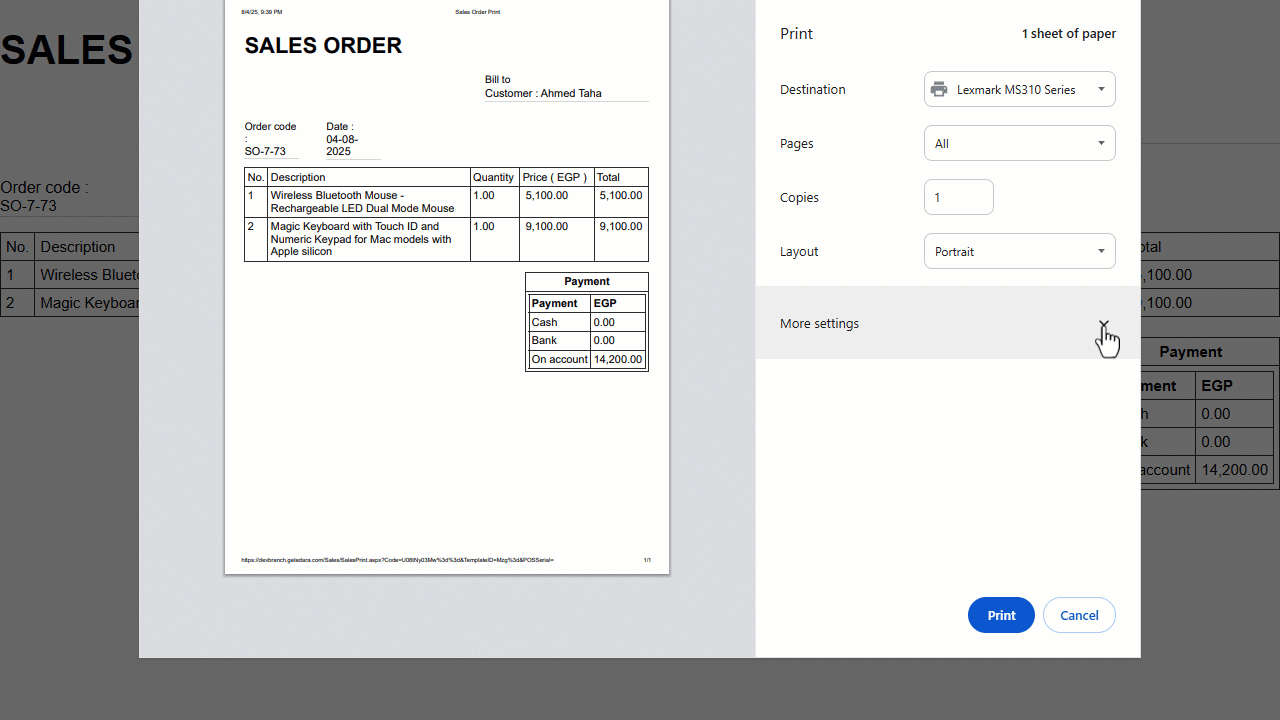Click the "14,200.00" amount in the preview payment table
The image size is (1280, 720).
(x=618, y=359)
